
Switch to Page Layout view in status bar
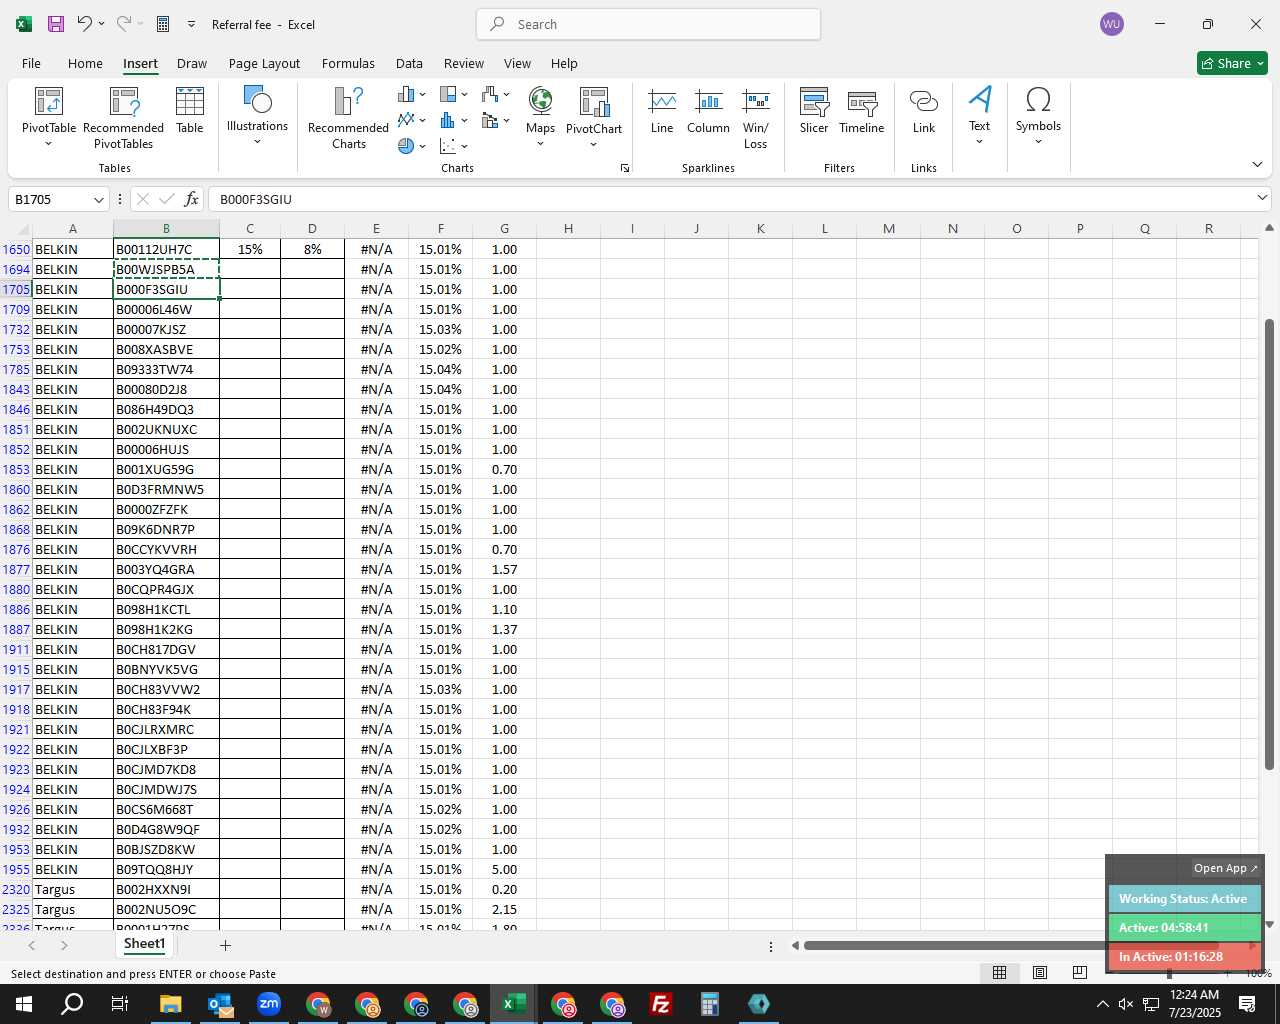coord(1040,973)
